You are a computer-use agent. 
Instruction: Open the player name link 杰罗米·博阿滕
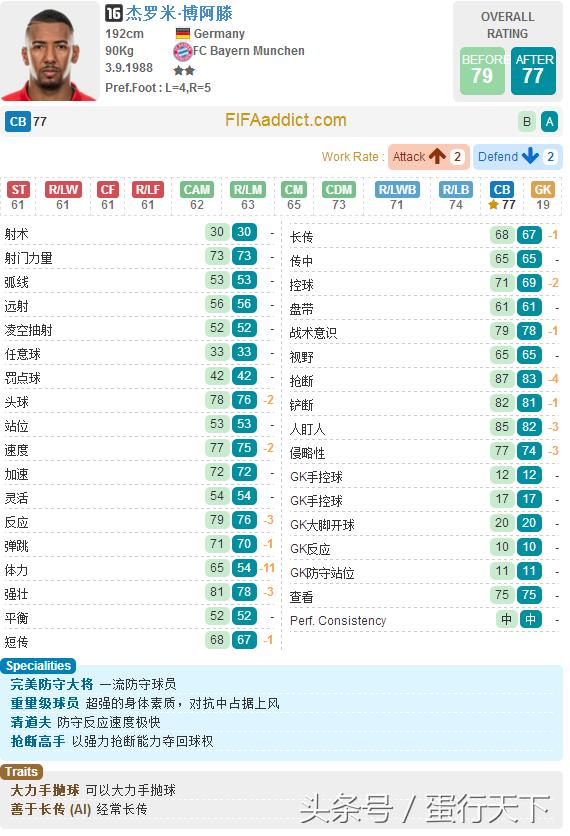pos(179,13)
